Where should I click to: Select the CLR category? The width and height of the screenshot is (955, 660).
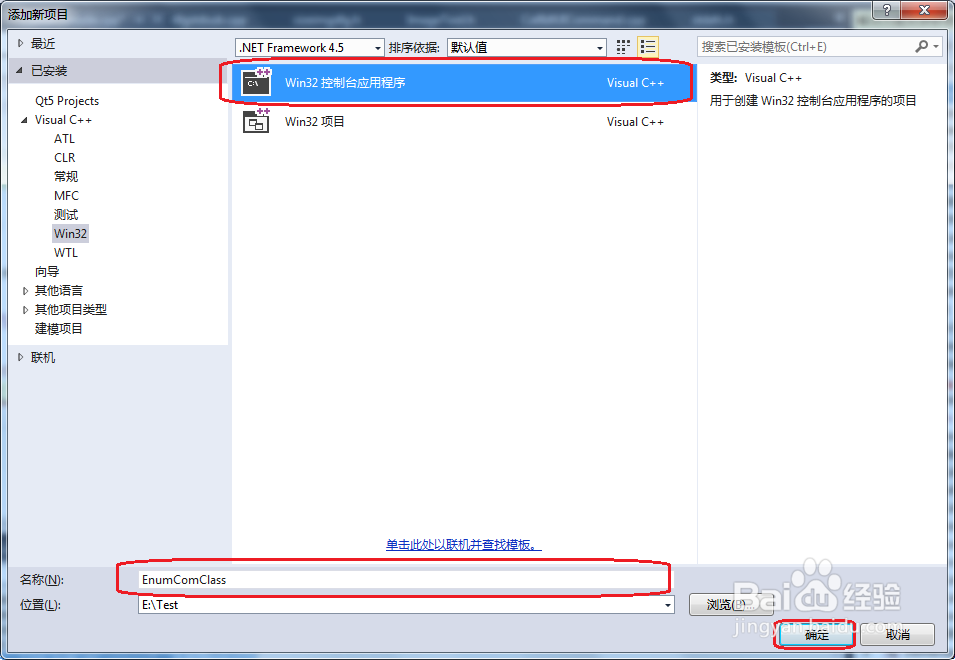65,158
